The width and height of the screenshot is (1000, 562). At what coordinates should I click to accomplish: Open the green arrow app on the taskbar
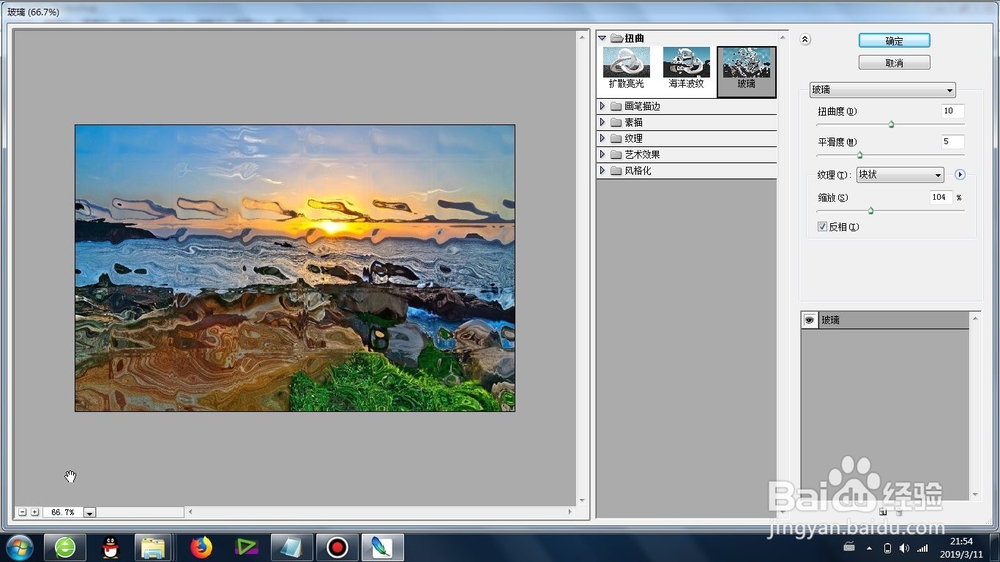point(246,547)
